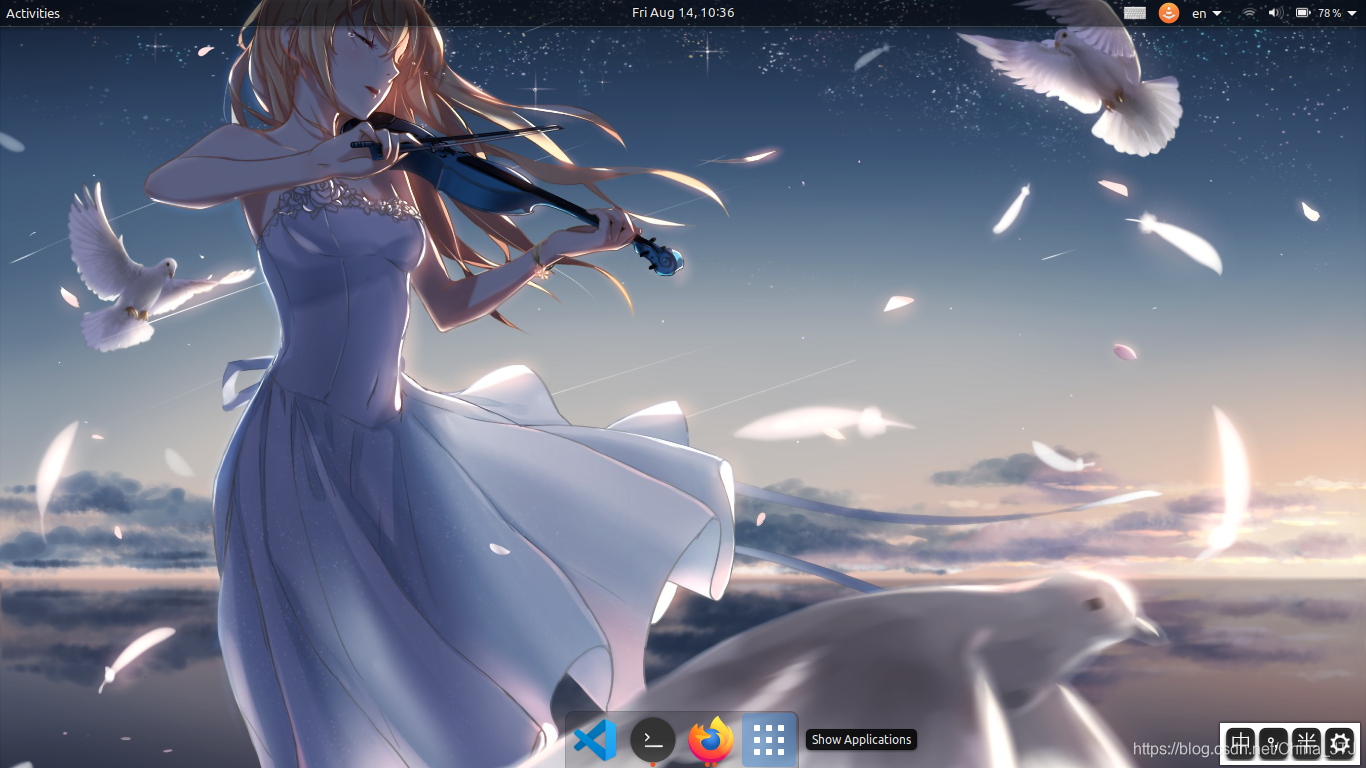Expand the en input source menu
This screenshot has width=1366, height=768.
point(1206,13)
